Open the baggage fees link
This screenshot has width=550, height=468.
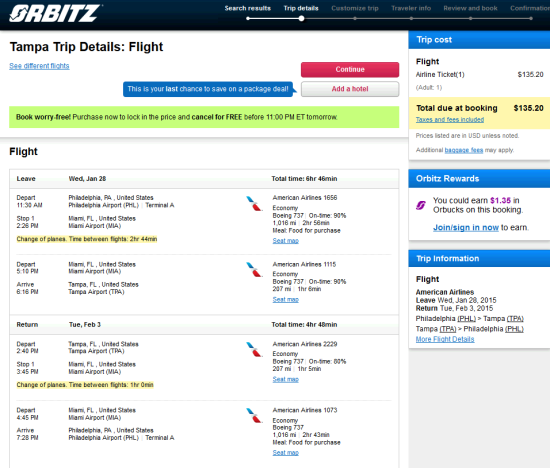click(464, 150)
